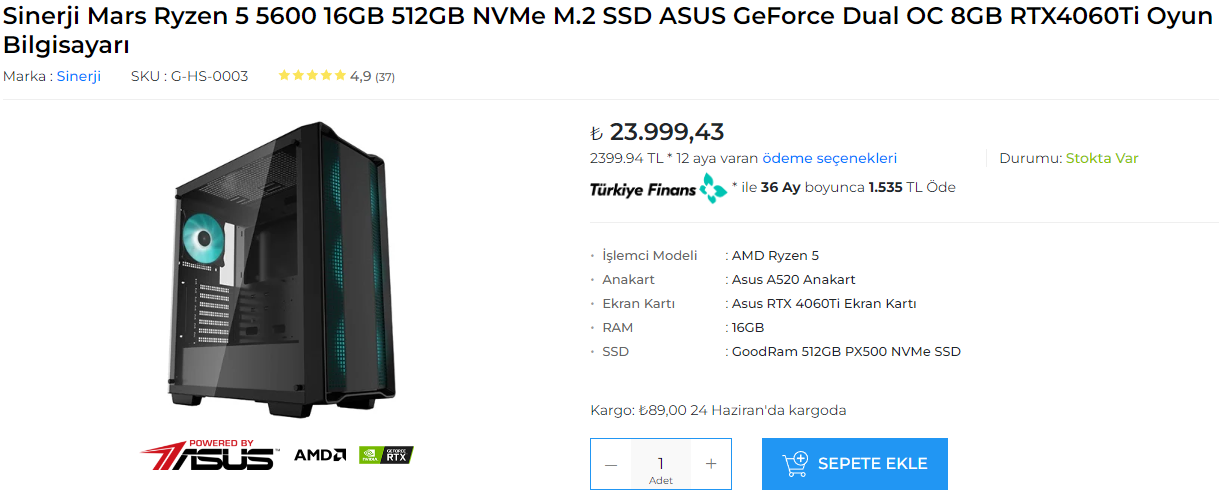The width and height of the screenshot is (1219, 501).
Task: Click the 23.999,43 price text
Action: [666, 132]
